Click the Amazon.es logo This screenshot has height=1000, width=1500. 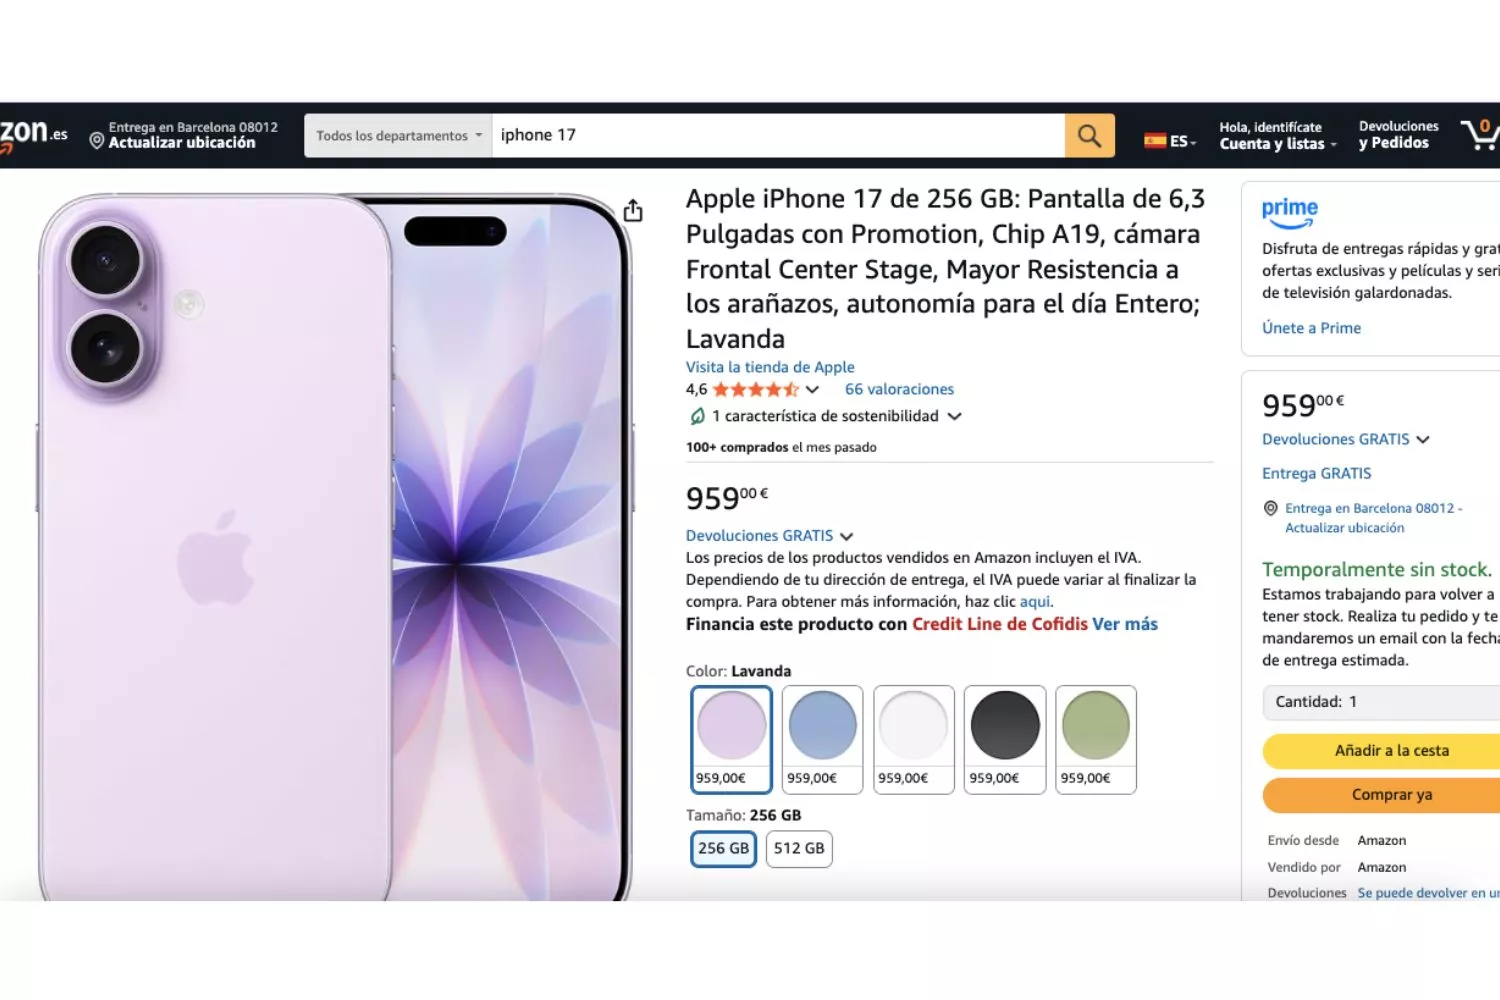point(33,135)
